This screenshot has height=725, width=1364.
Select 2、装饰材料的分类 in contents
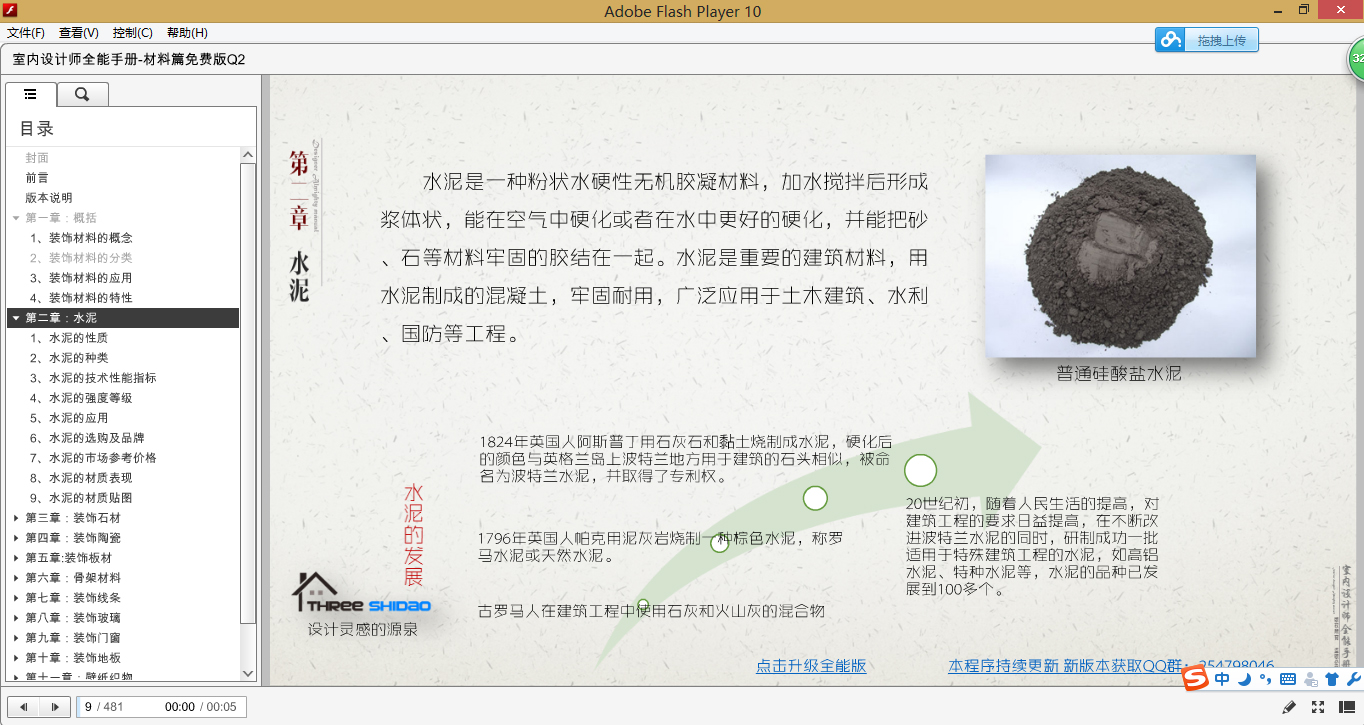point(81,258)
